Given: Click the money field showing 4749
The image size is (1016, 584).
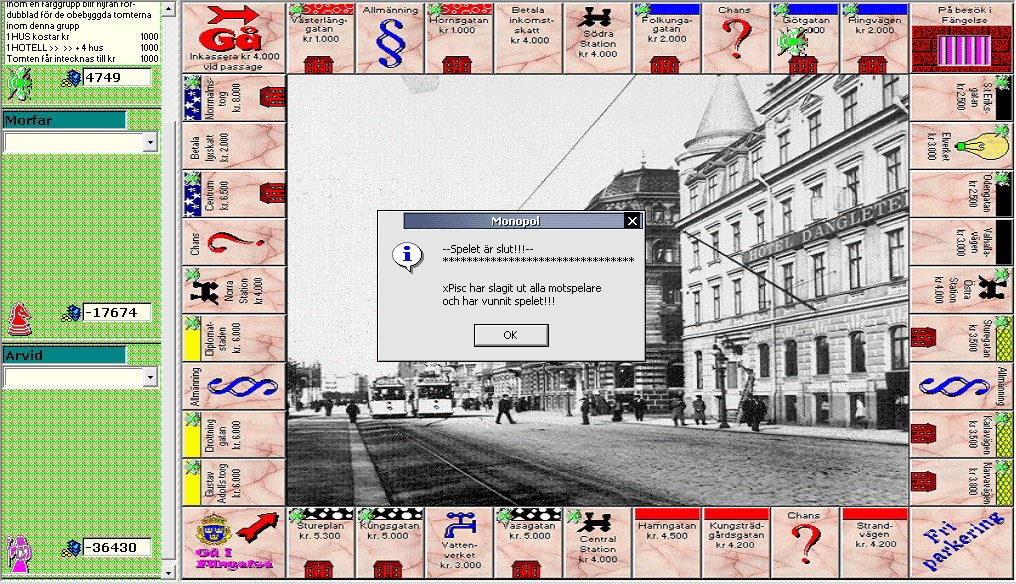Looking at the screenshot, I should 117,77.
